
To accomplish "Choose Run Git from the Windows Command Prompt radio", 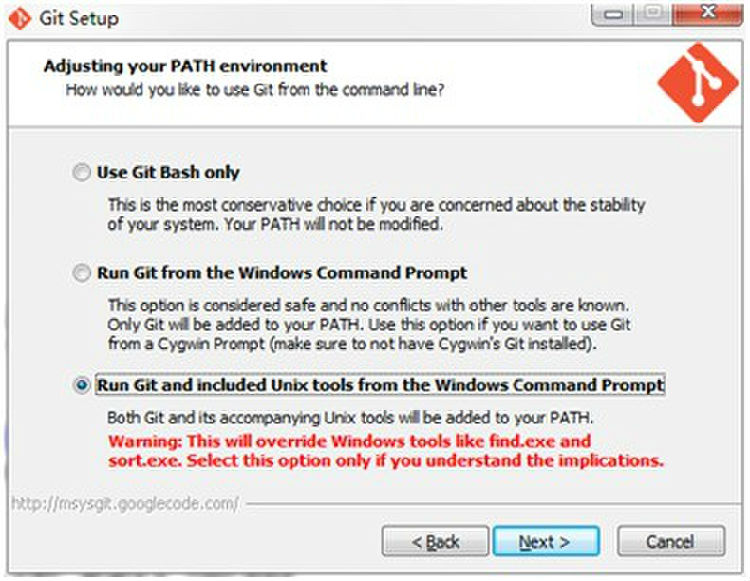I will tap(81, 273).
